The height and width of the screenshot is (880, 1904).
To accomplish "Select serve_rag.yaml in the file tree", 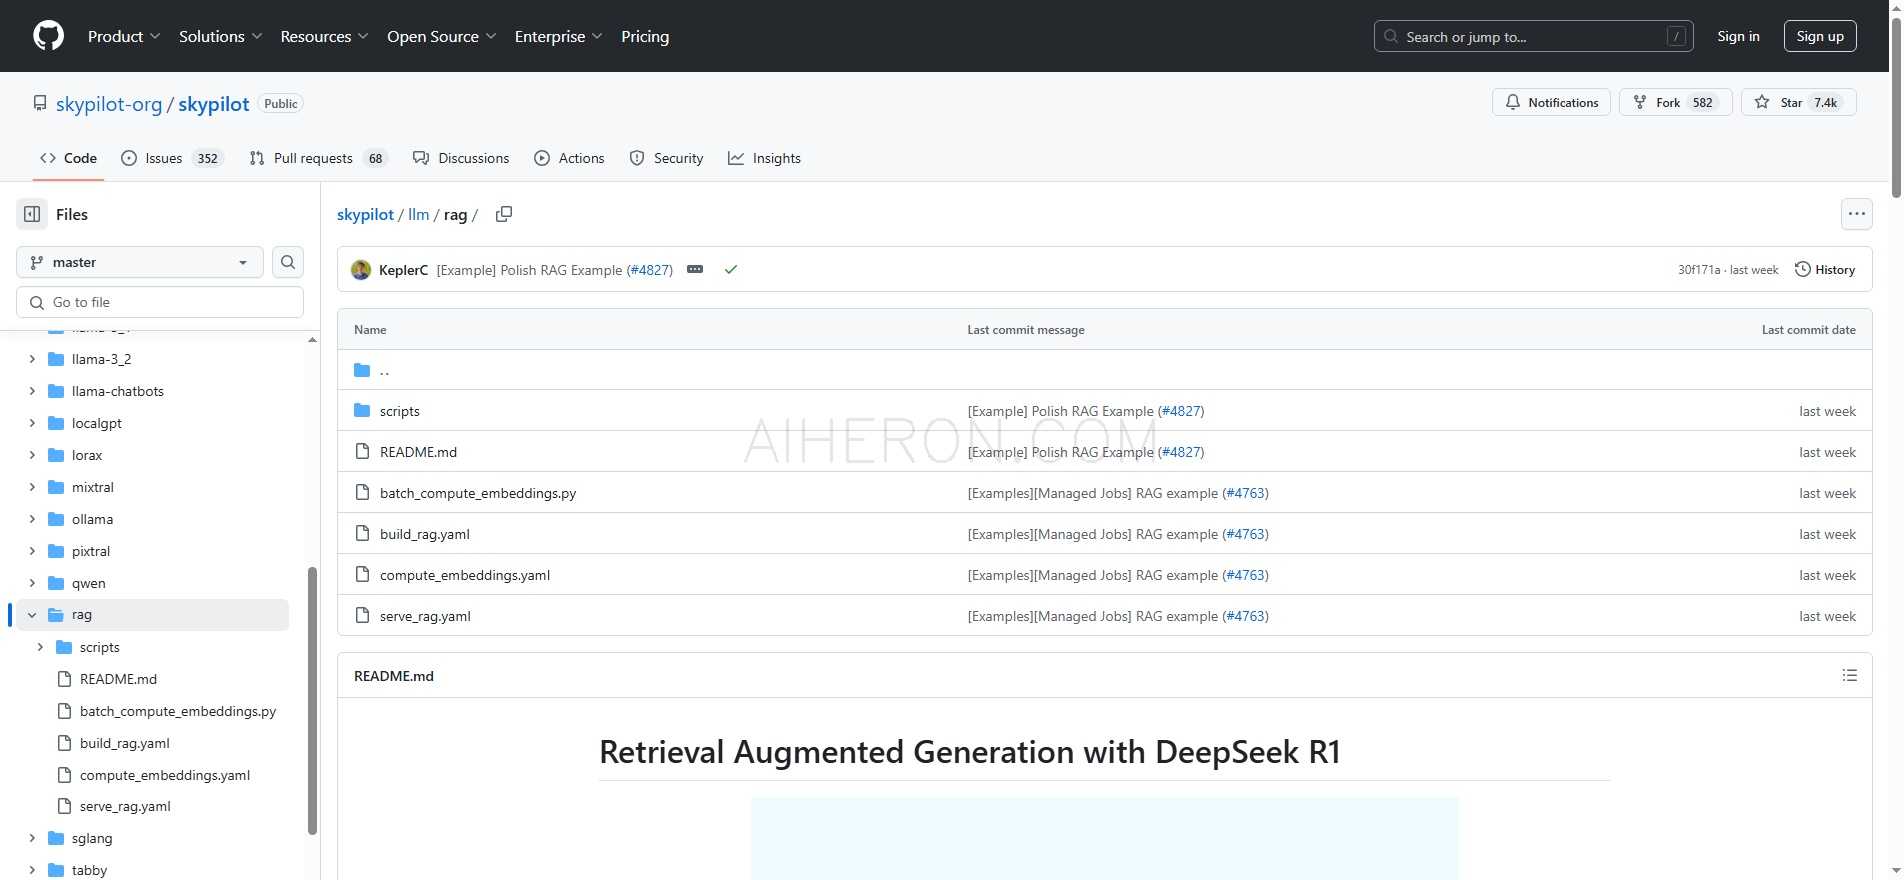I will point(125,806).
